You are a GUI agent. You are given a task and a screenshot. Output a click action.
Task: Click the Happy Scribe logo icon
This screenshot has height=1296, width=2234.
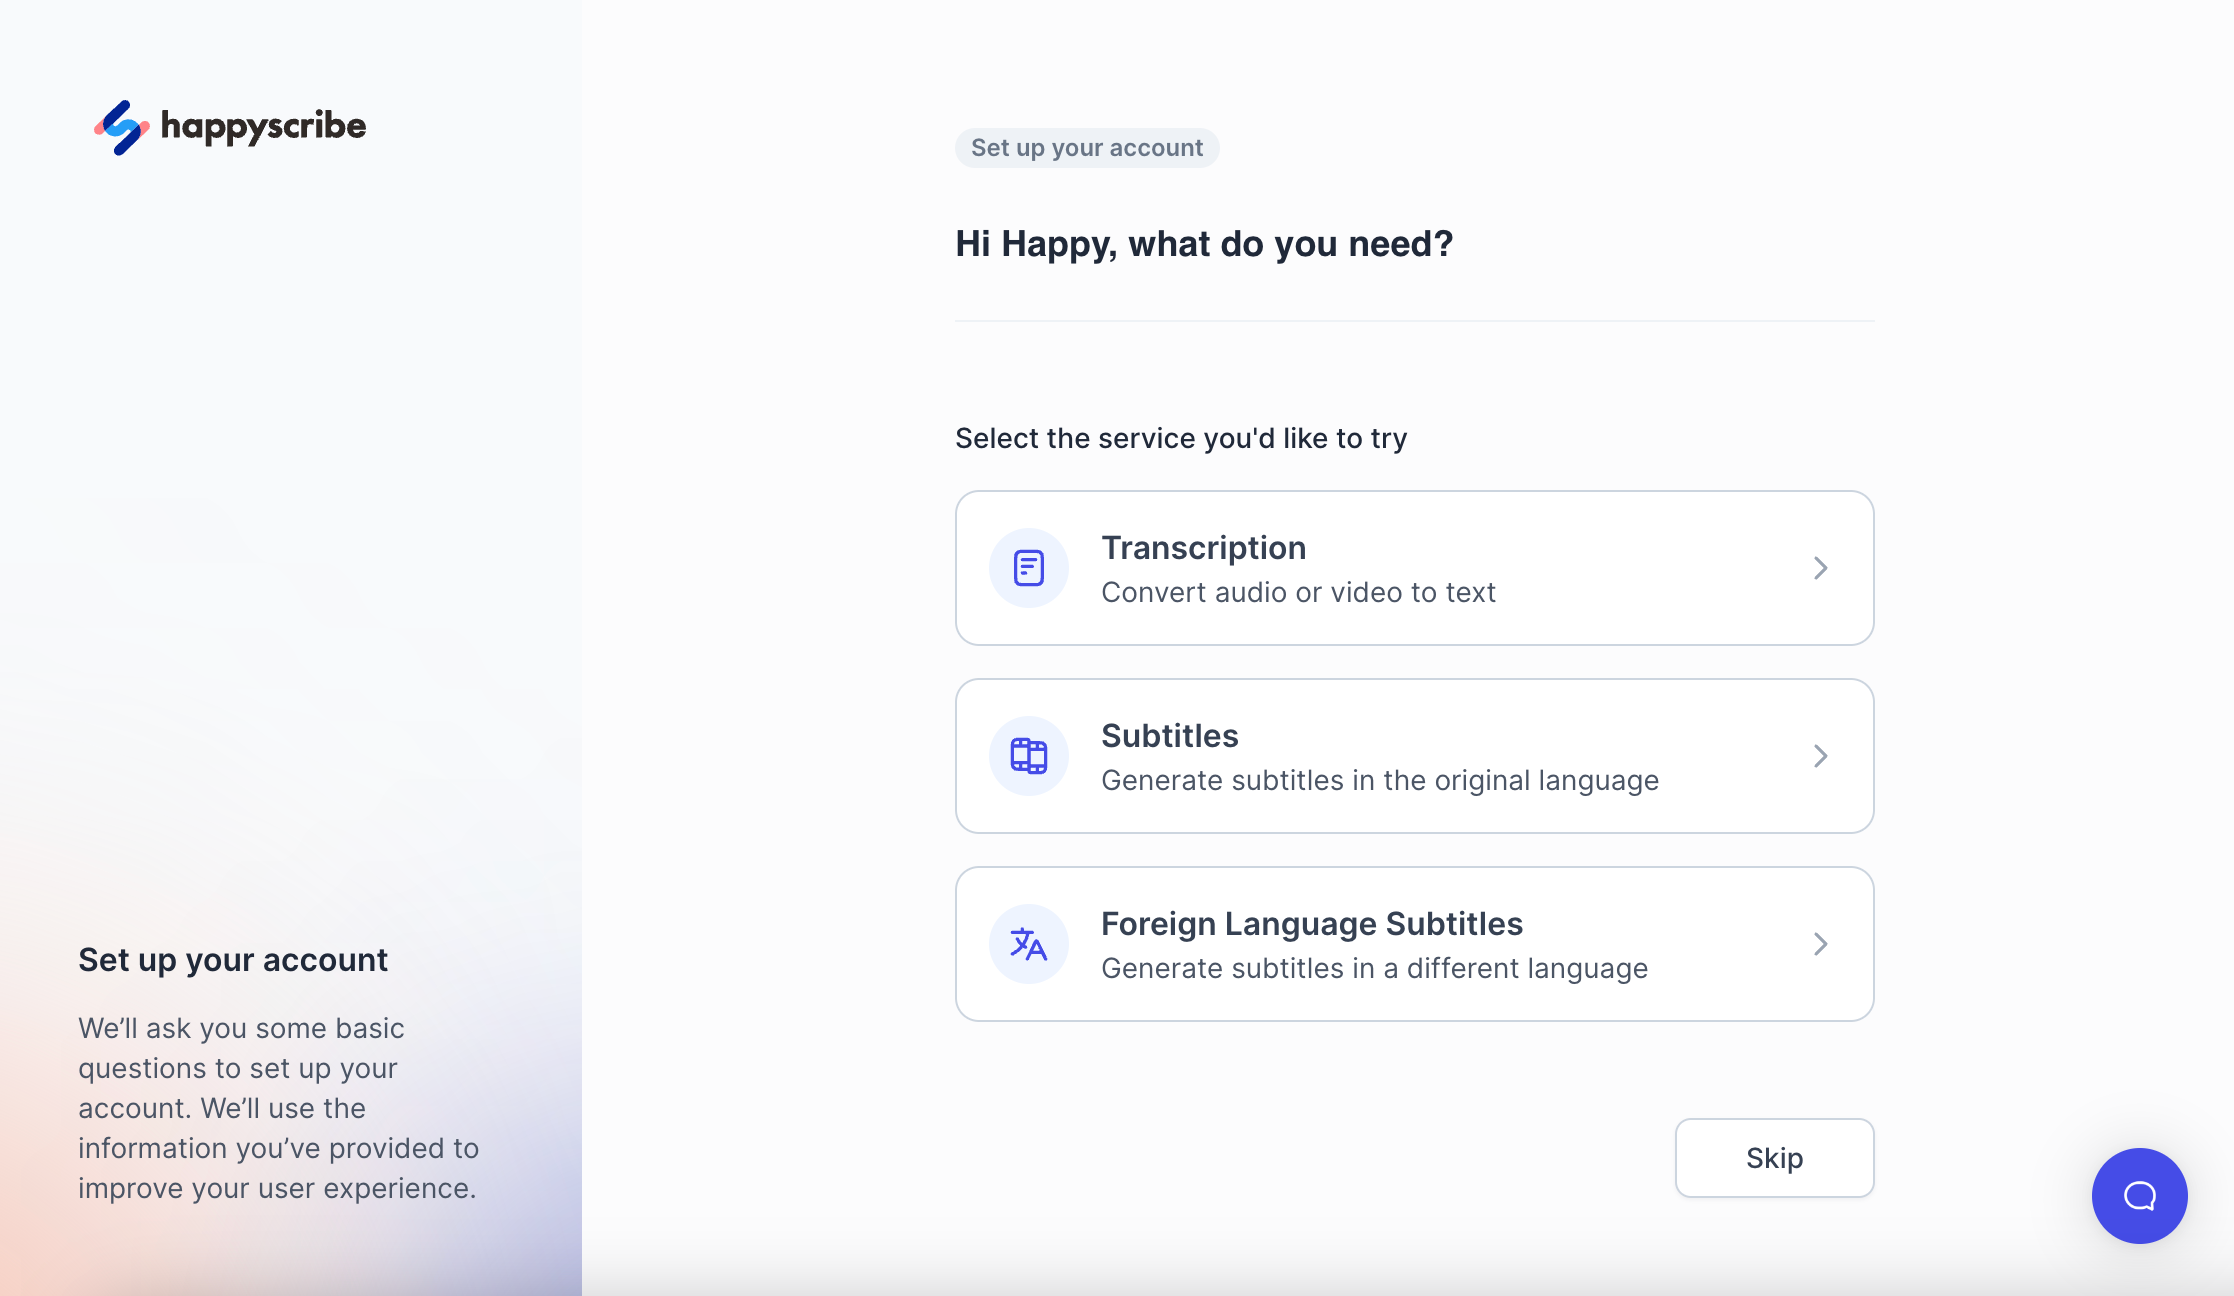click(122, 127)
